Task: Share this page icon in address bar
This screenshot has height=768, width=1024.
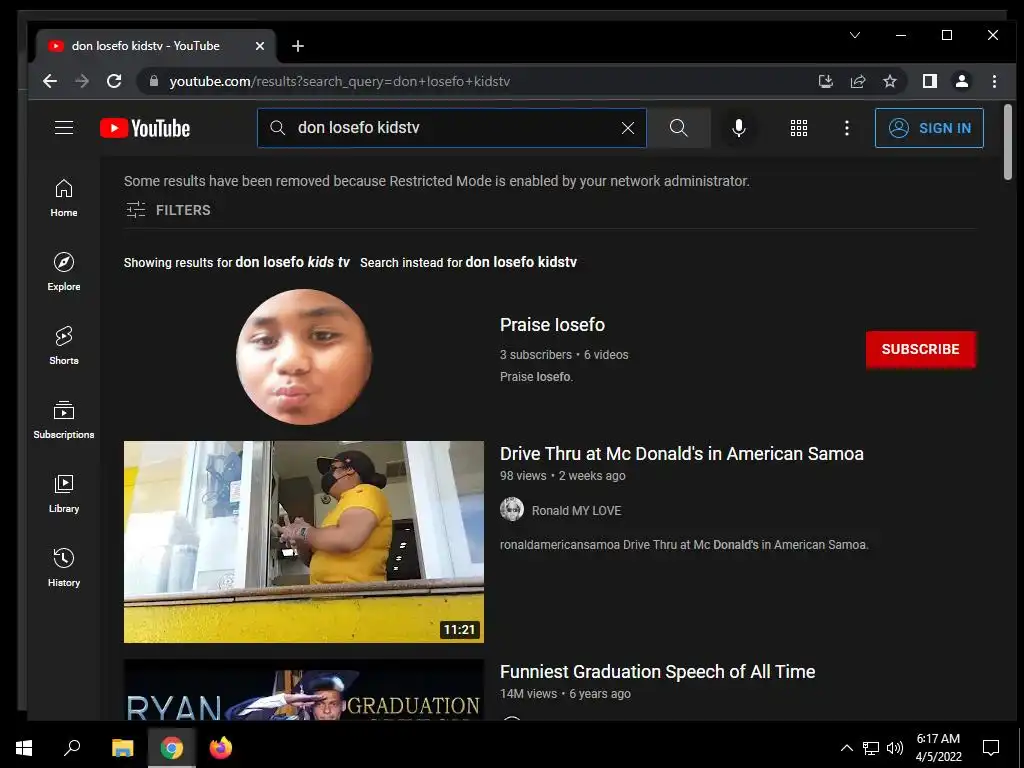Action: 857,81
